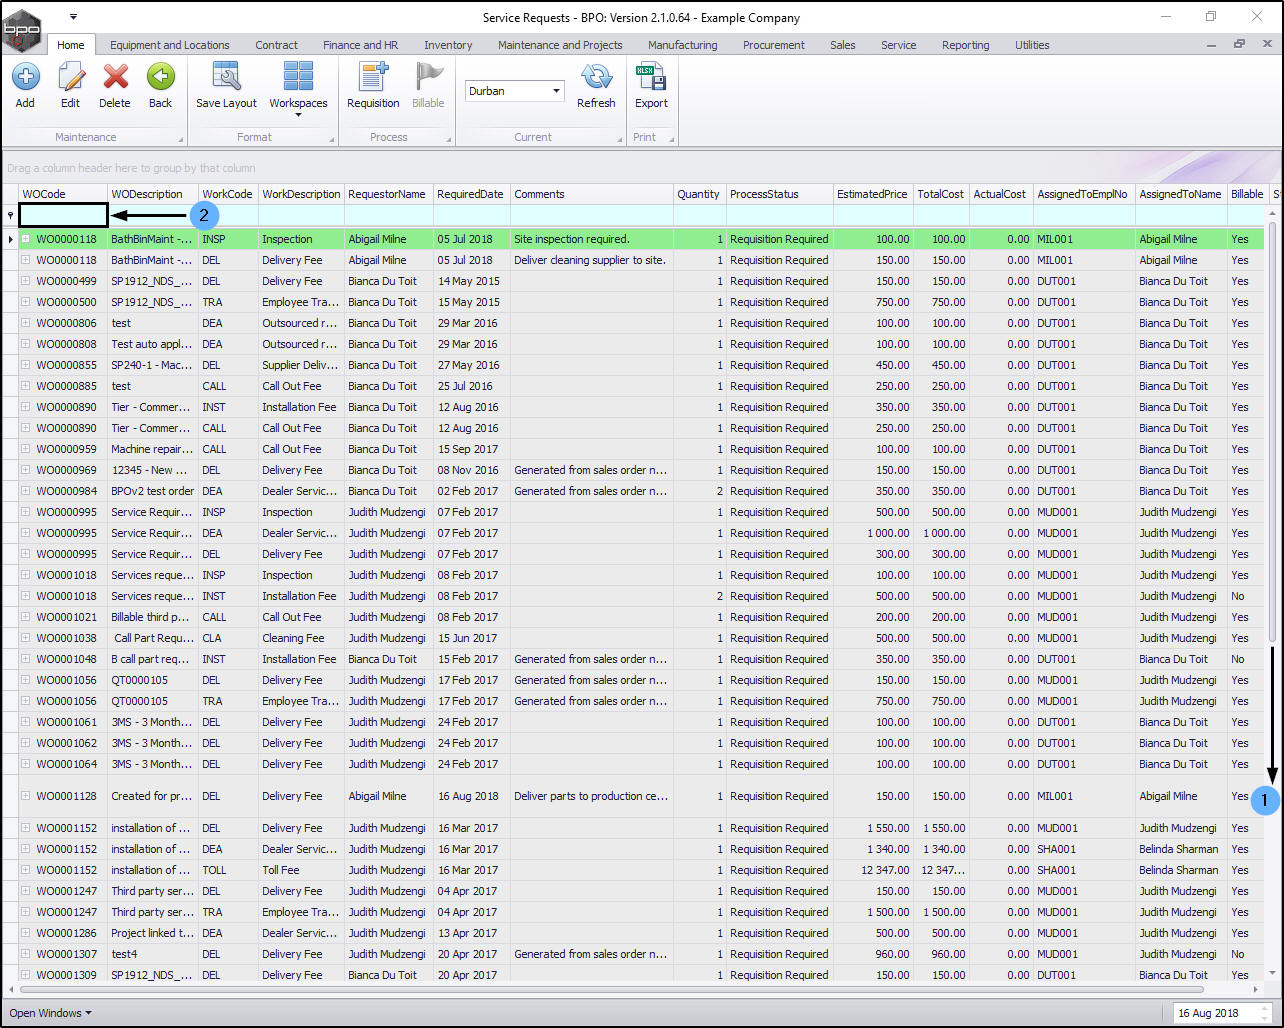This screenshot has height=1028, width=1284.
Task: Select the 'Cleaning Fee' work description cell
Action: [302, 638]
